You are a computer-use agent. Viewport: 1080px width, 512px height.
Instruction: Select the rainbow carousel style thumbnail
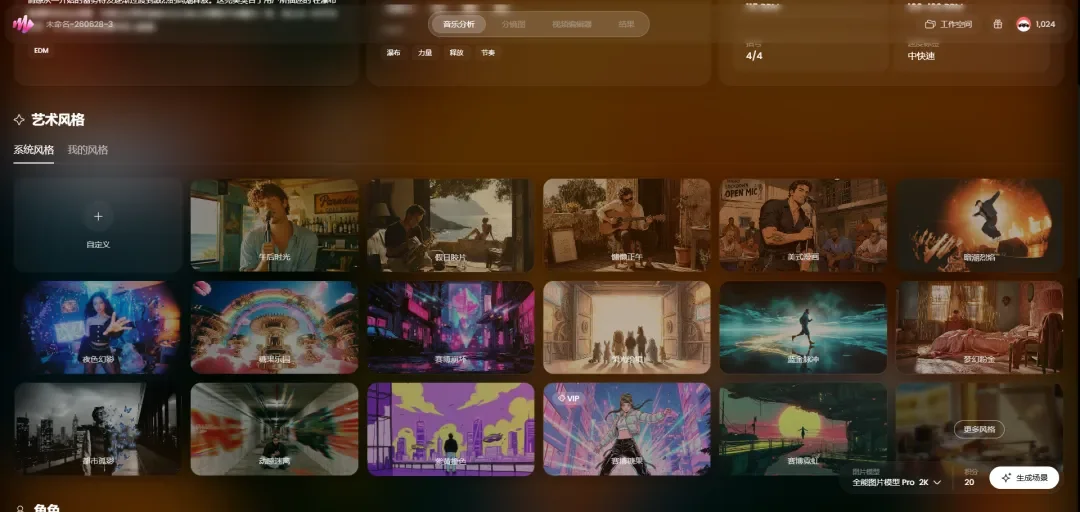[x=274, y=327]
